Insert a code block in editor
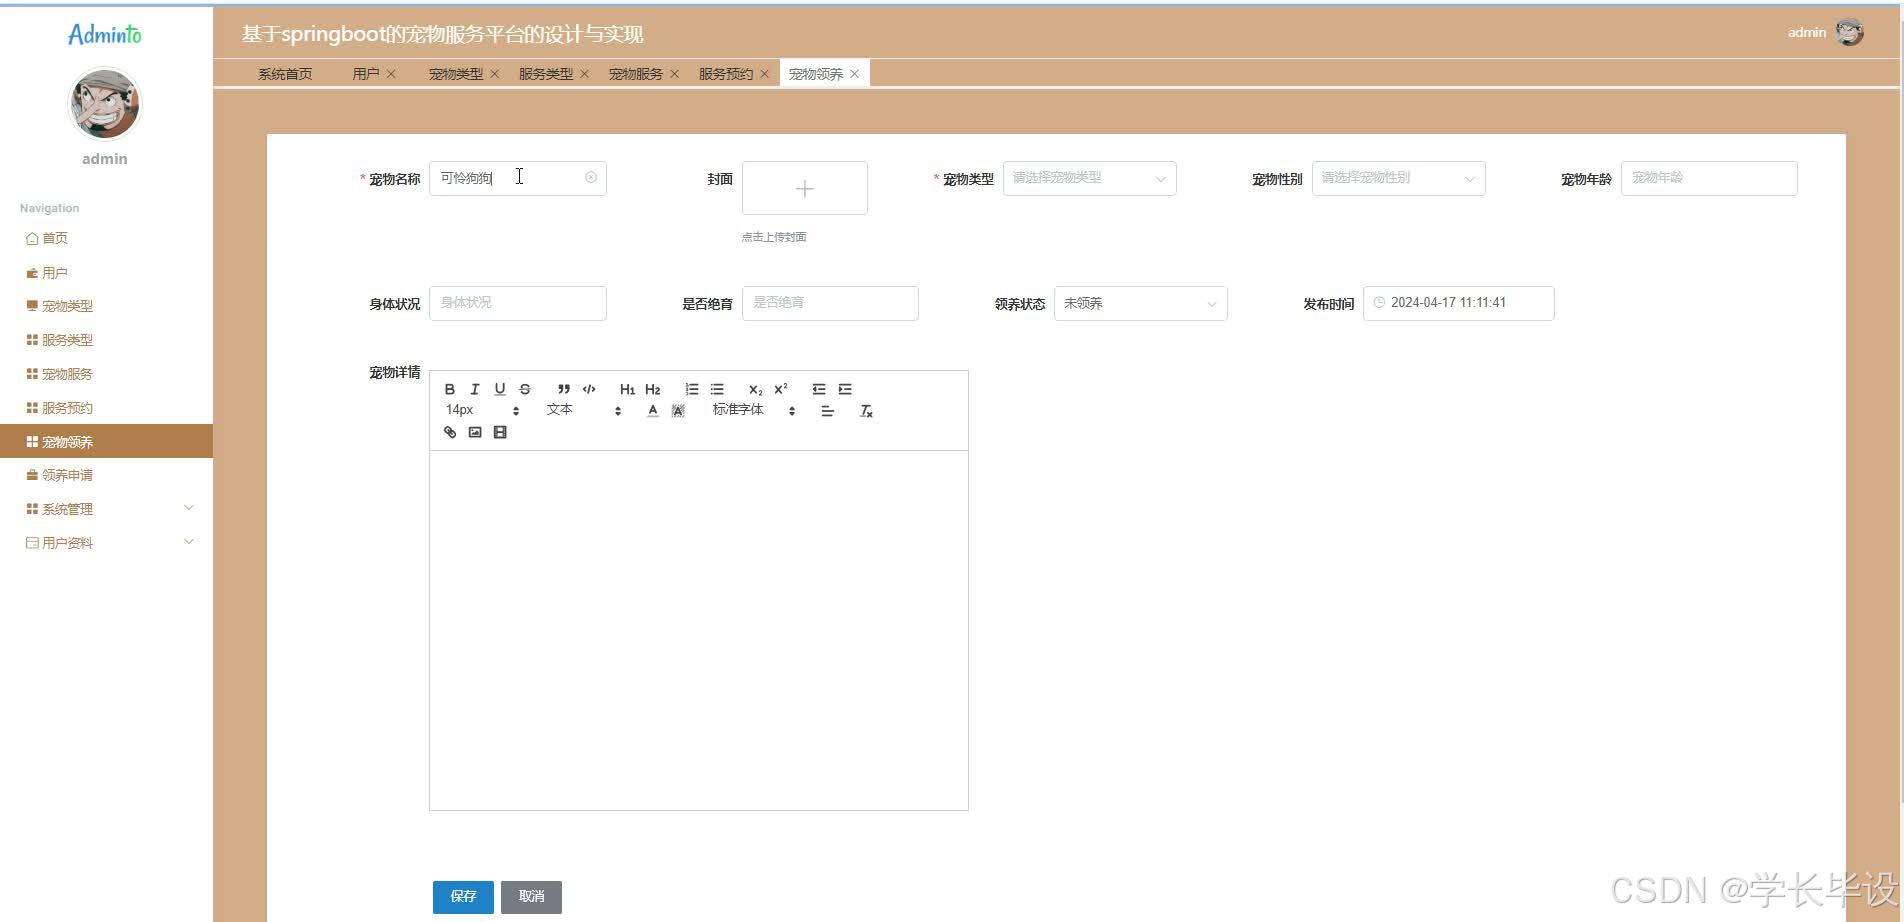Image resolution: width=1904 pixels, height=922 pixels. 589,389
